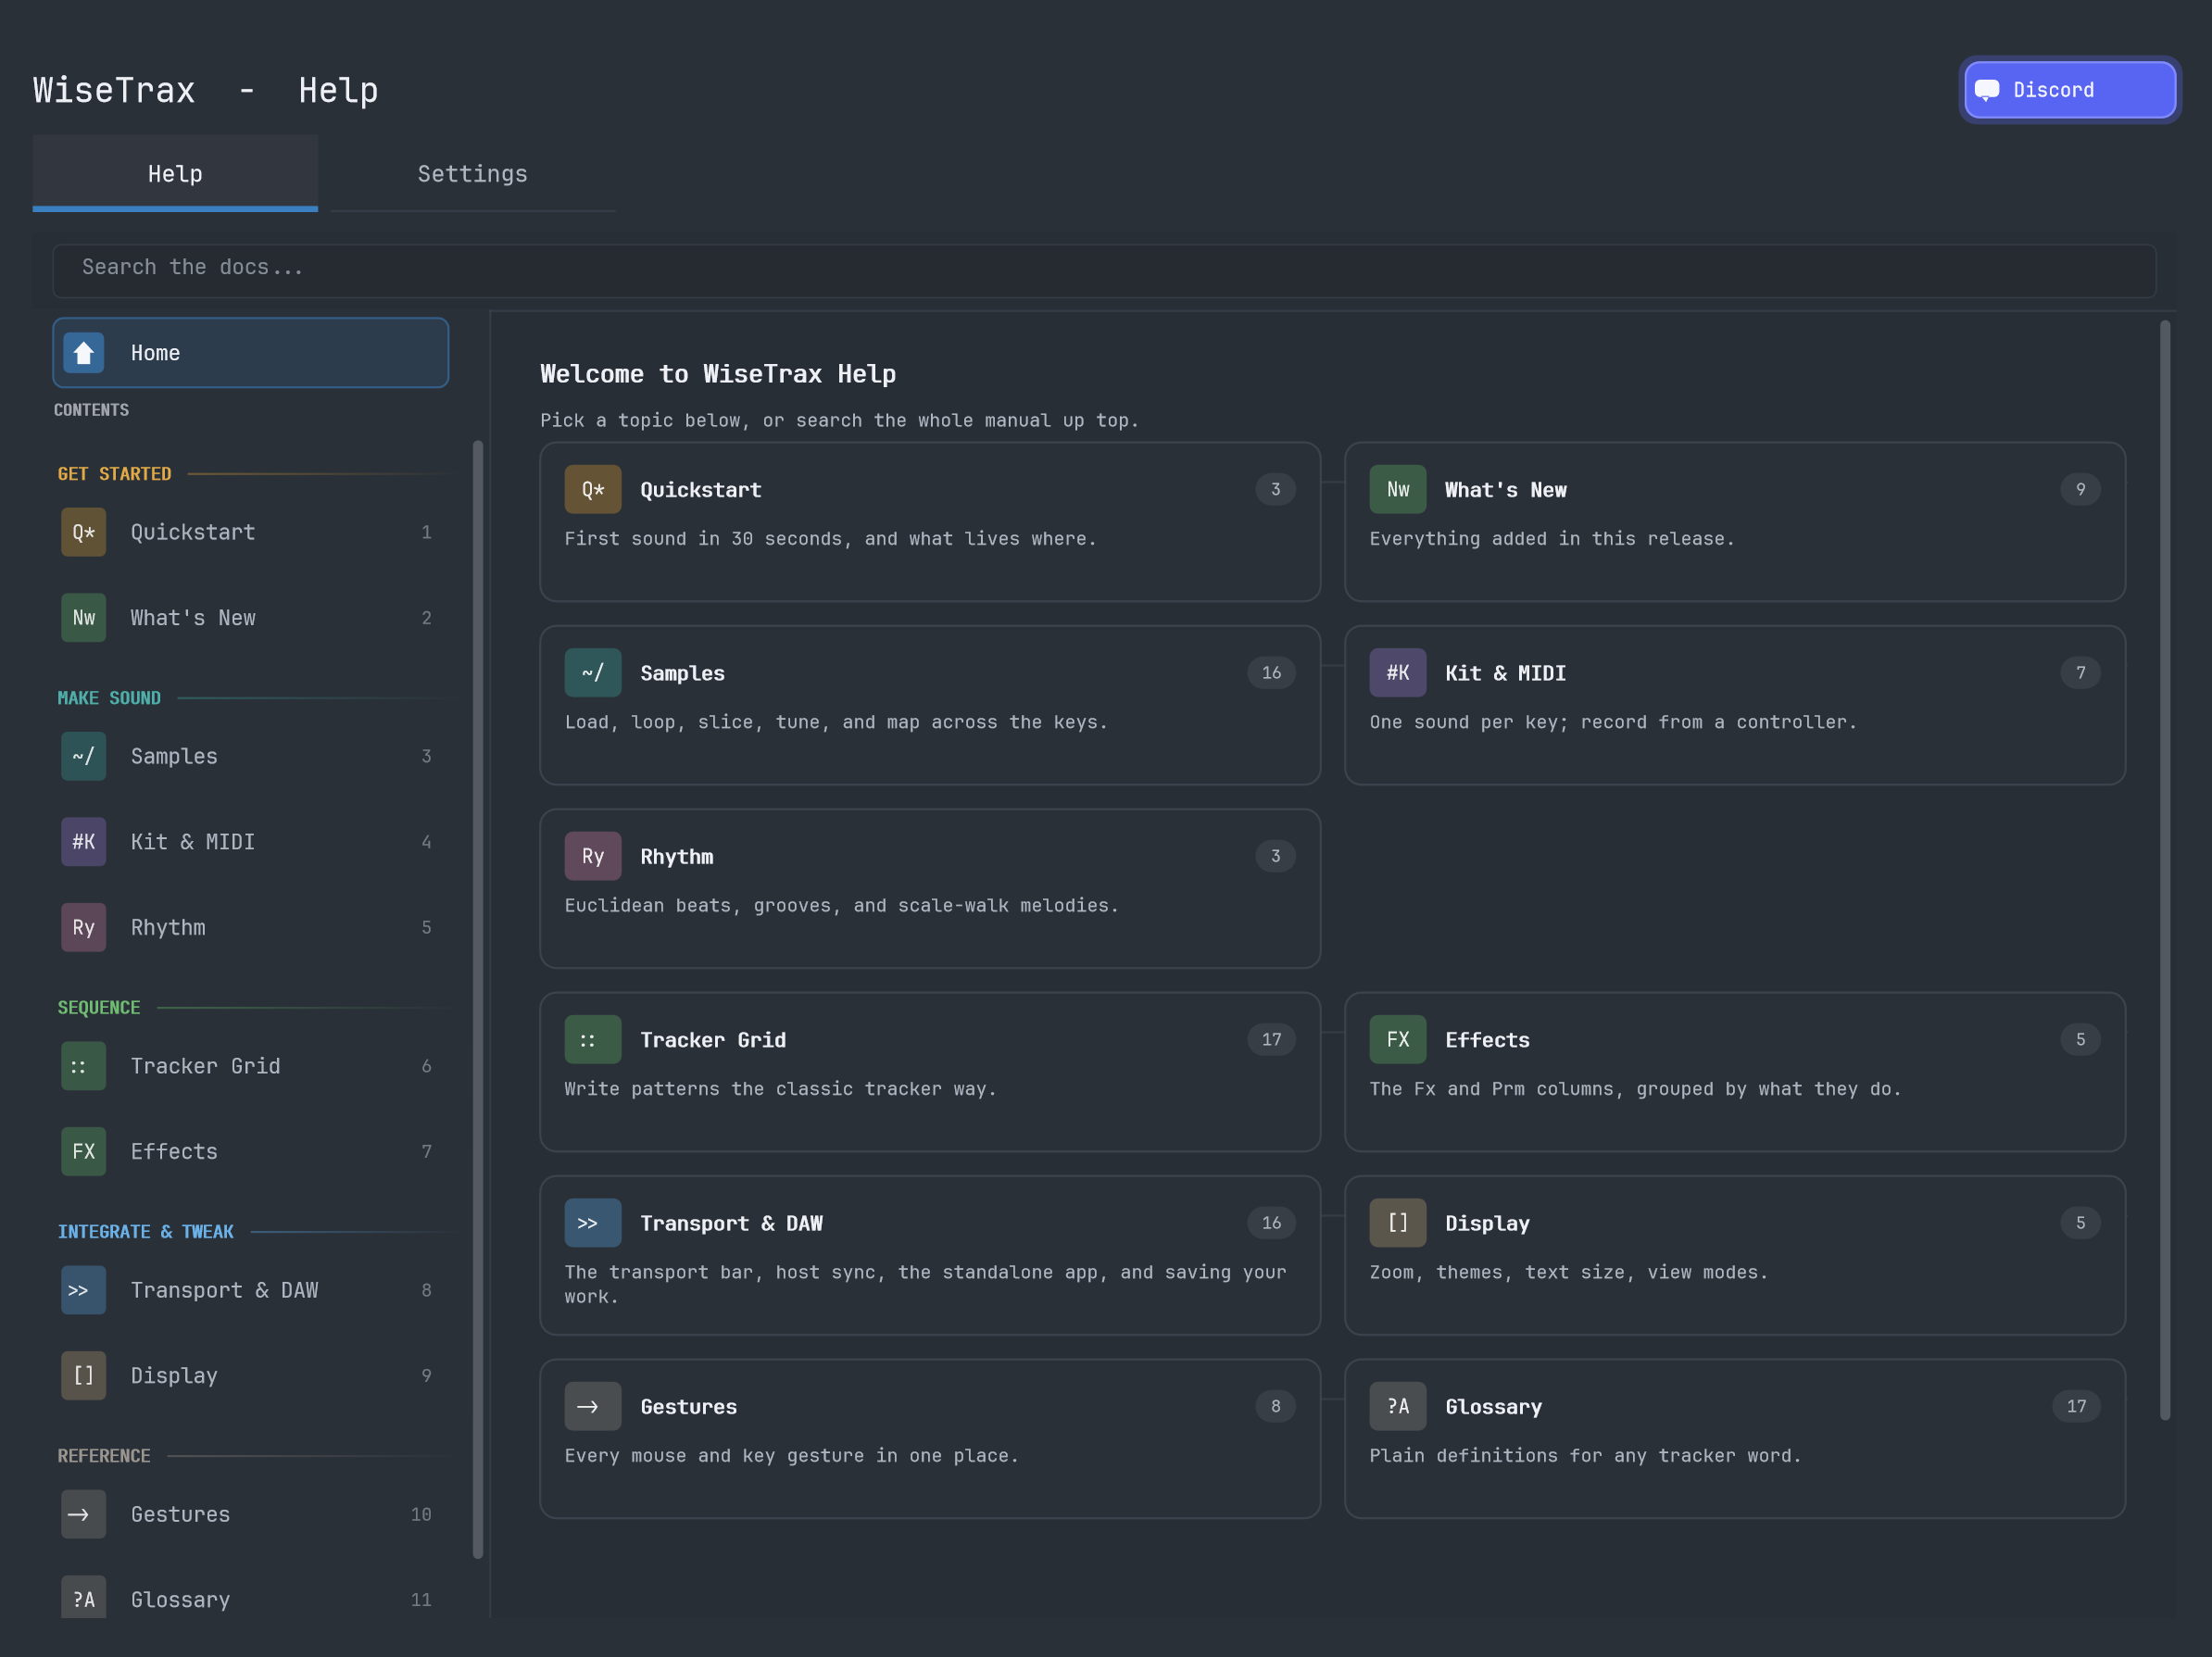The image size is (2212, 1657).
Task: Open the Effects card title
Action: tap(1488, 1040)
